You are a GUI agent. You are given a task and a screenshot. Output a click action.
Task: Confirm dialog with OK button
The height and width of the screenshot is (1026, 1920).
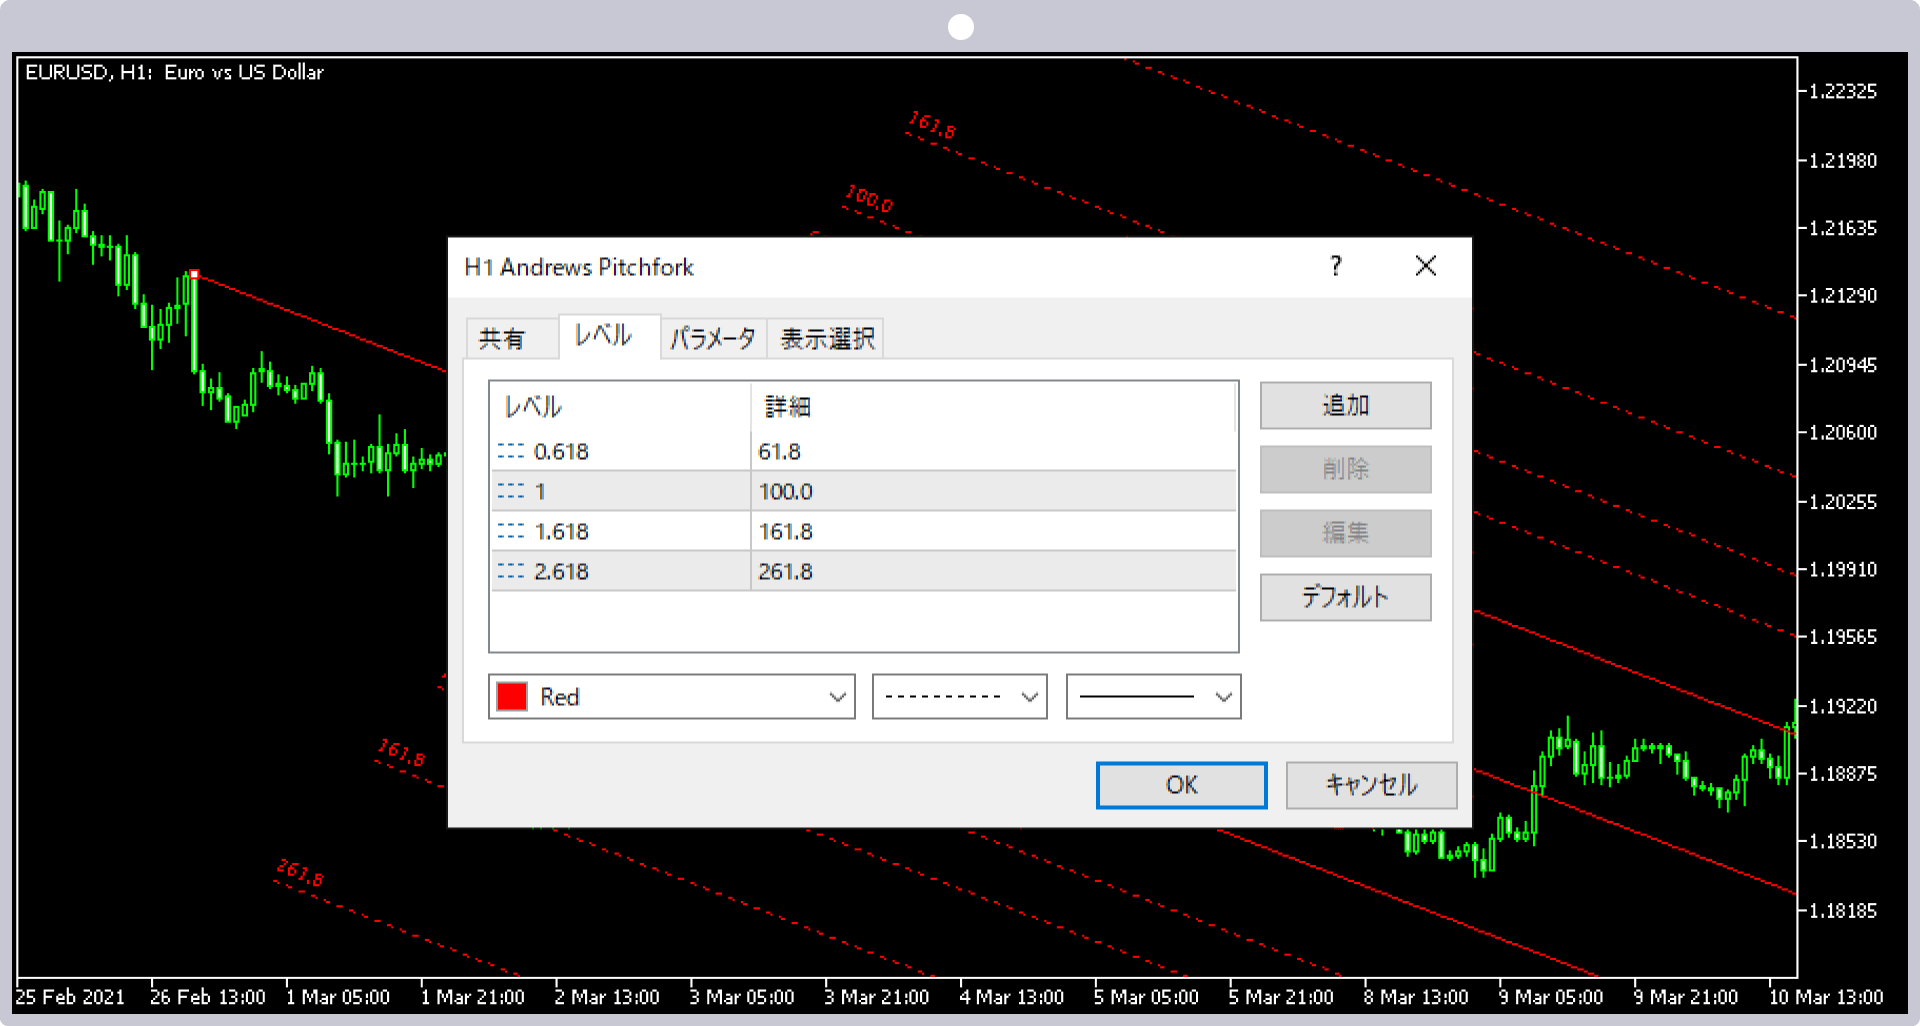[x=1181, y=785]
